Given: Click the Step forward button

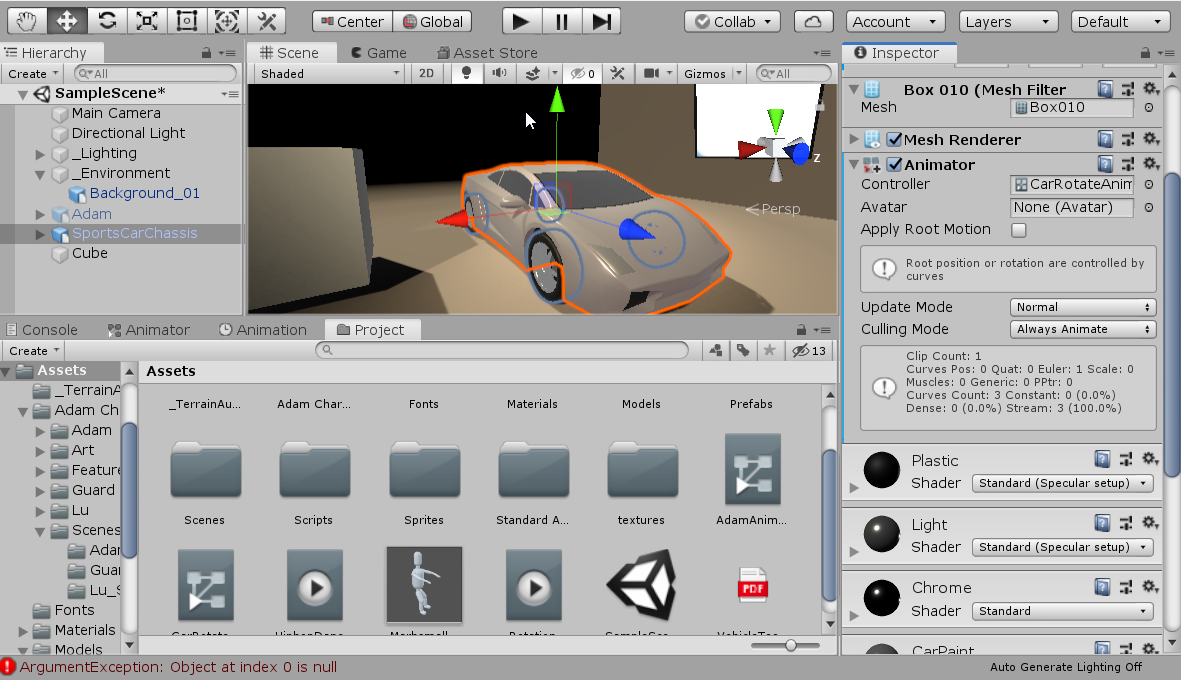Looking at the screenshot, I should 600,21.
